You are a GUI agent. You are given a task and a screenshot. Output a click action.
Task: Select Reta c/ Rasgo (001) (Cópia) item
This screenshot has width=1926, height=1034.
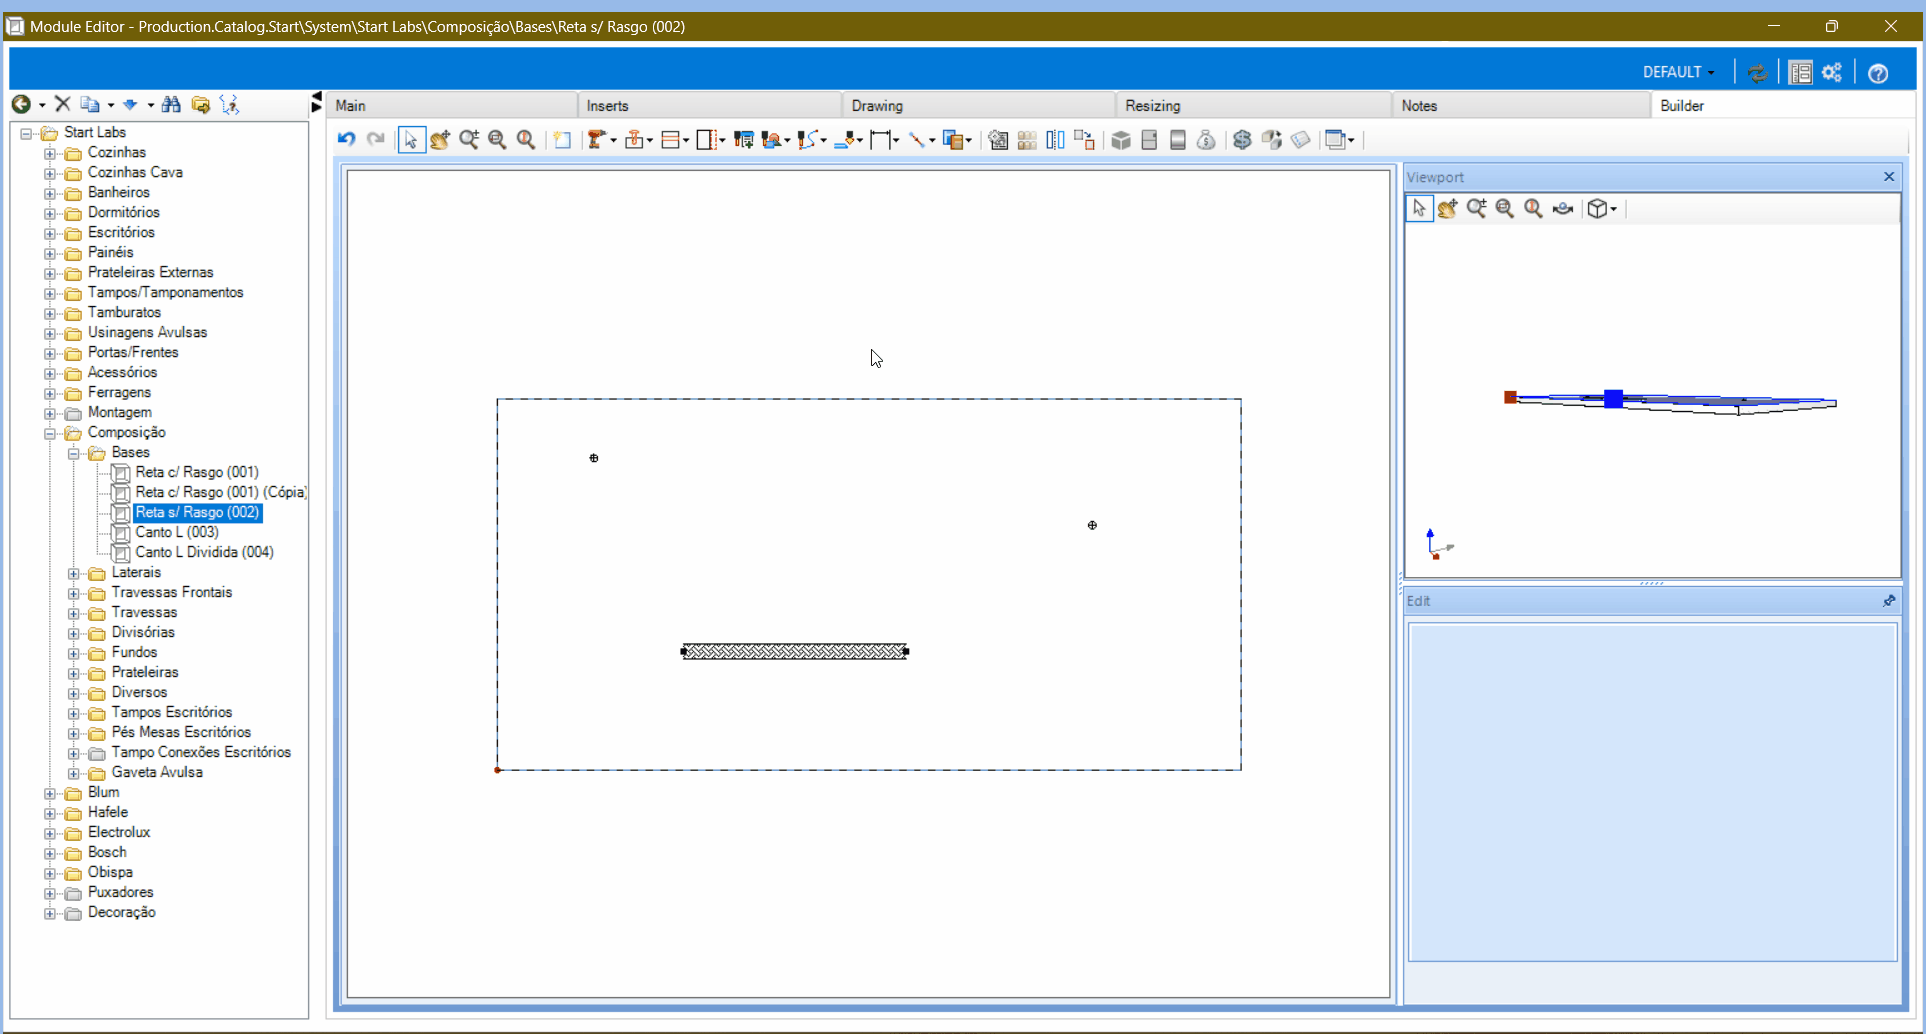[x=220, y=492]
